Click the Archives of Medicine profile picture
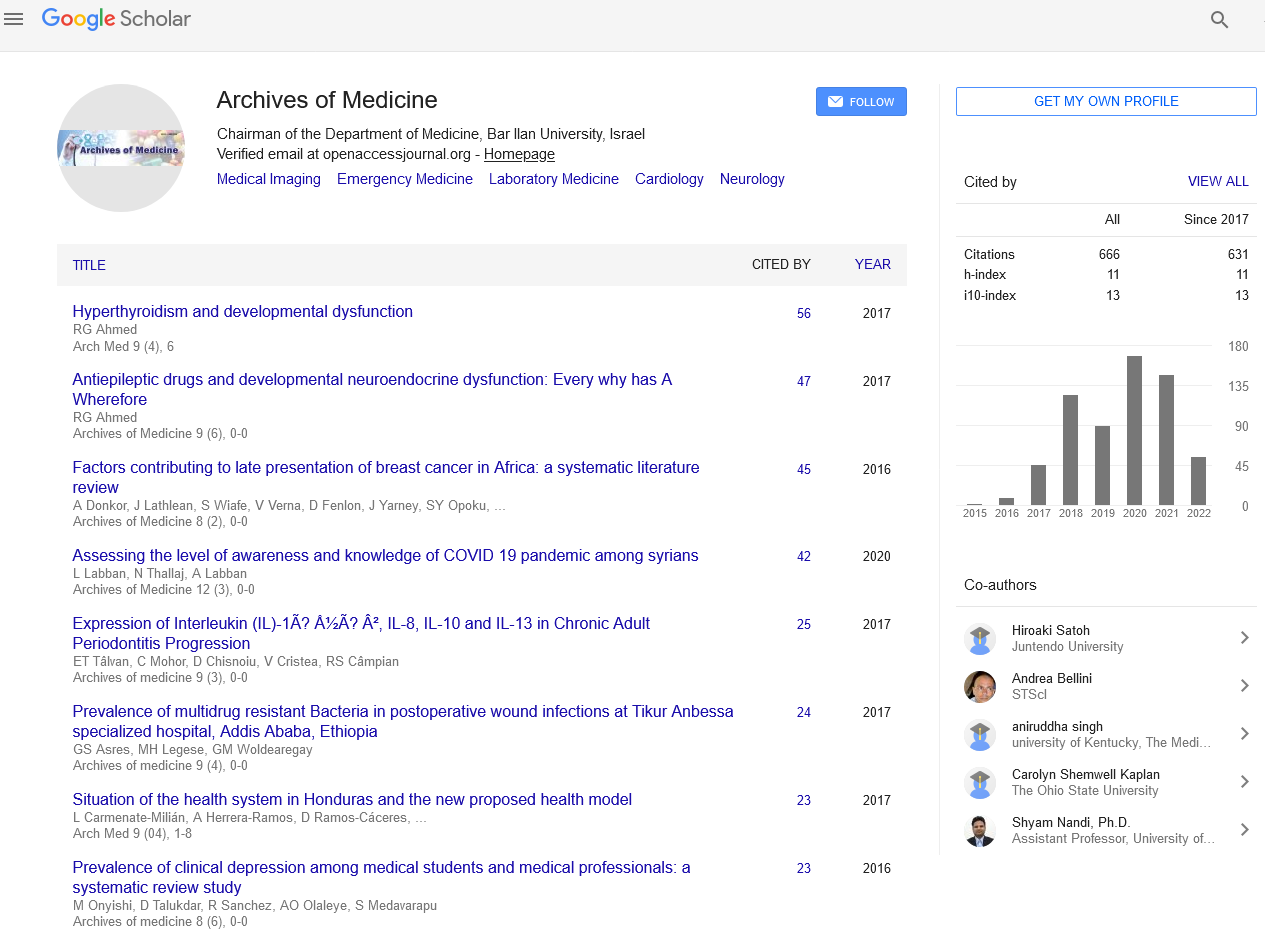1265x934 pixels. 121,148
